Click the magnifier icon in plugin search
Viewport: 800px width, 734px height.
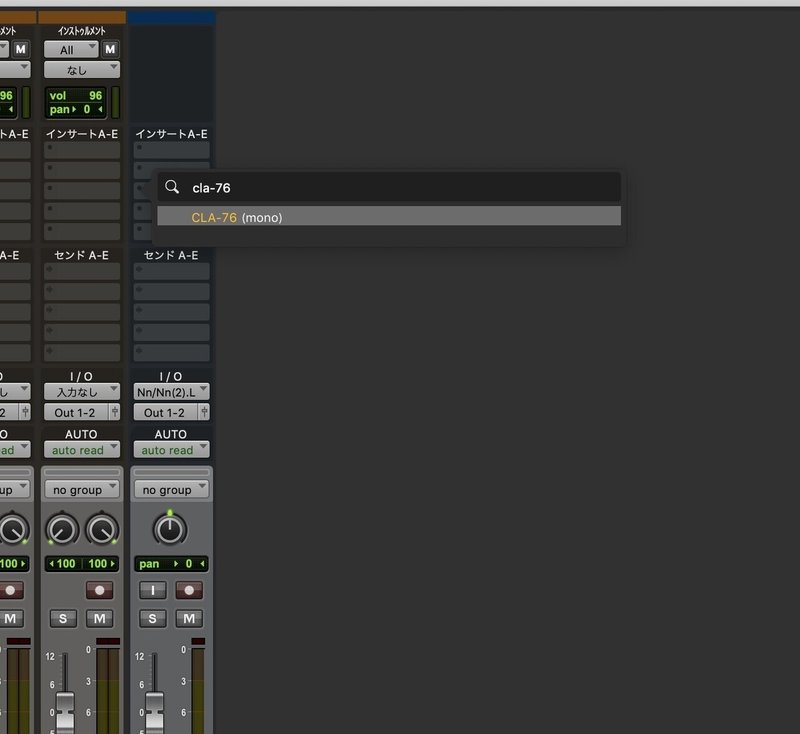point(172,187)
